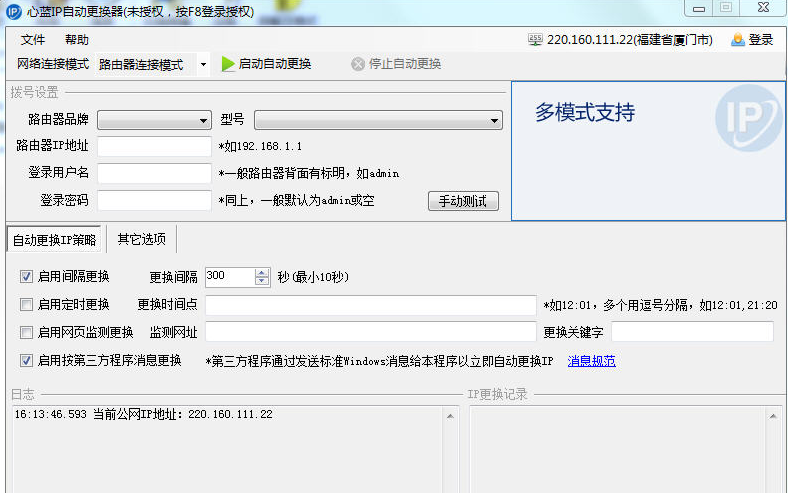
Task: Click the hint text *如192.168.1.1
Action: (x=260, y=146)
